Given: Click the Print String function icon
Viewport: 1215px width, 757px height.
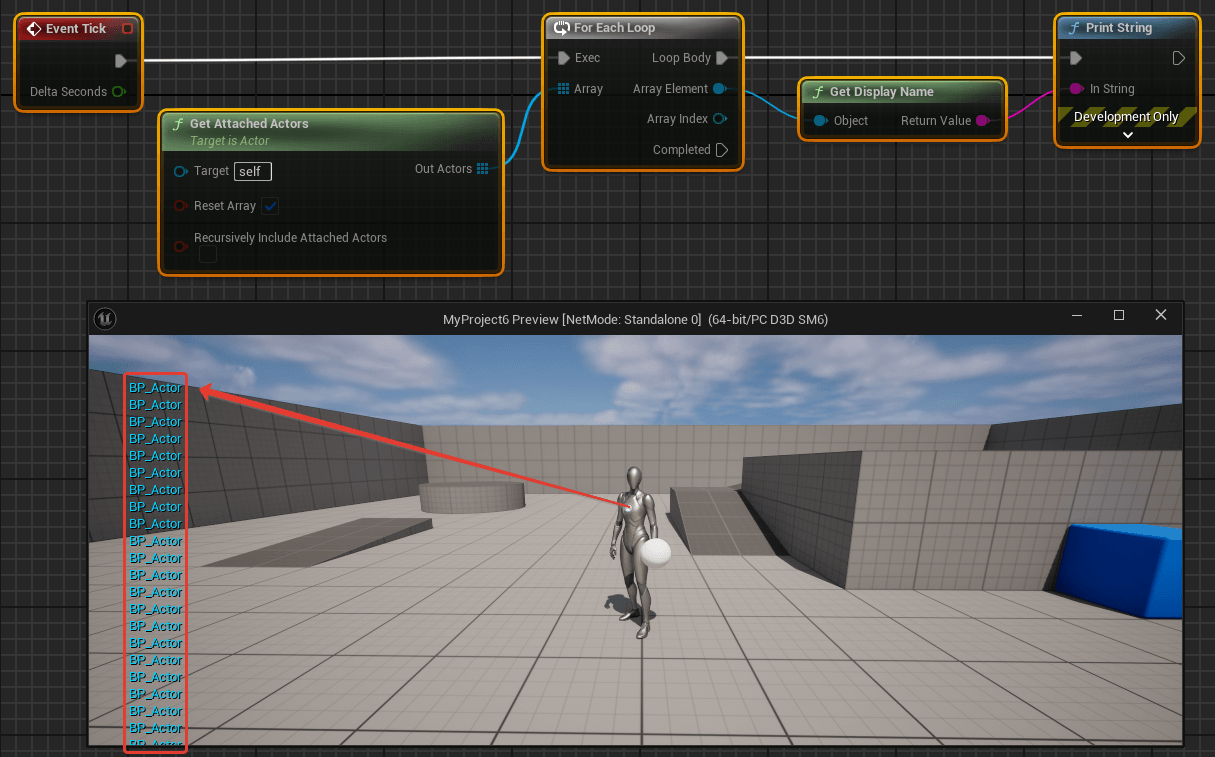Looking at the screenshot, I should tap(1074, 28).
